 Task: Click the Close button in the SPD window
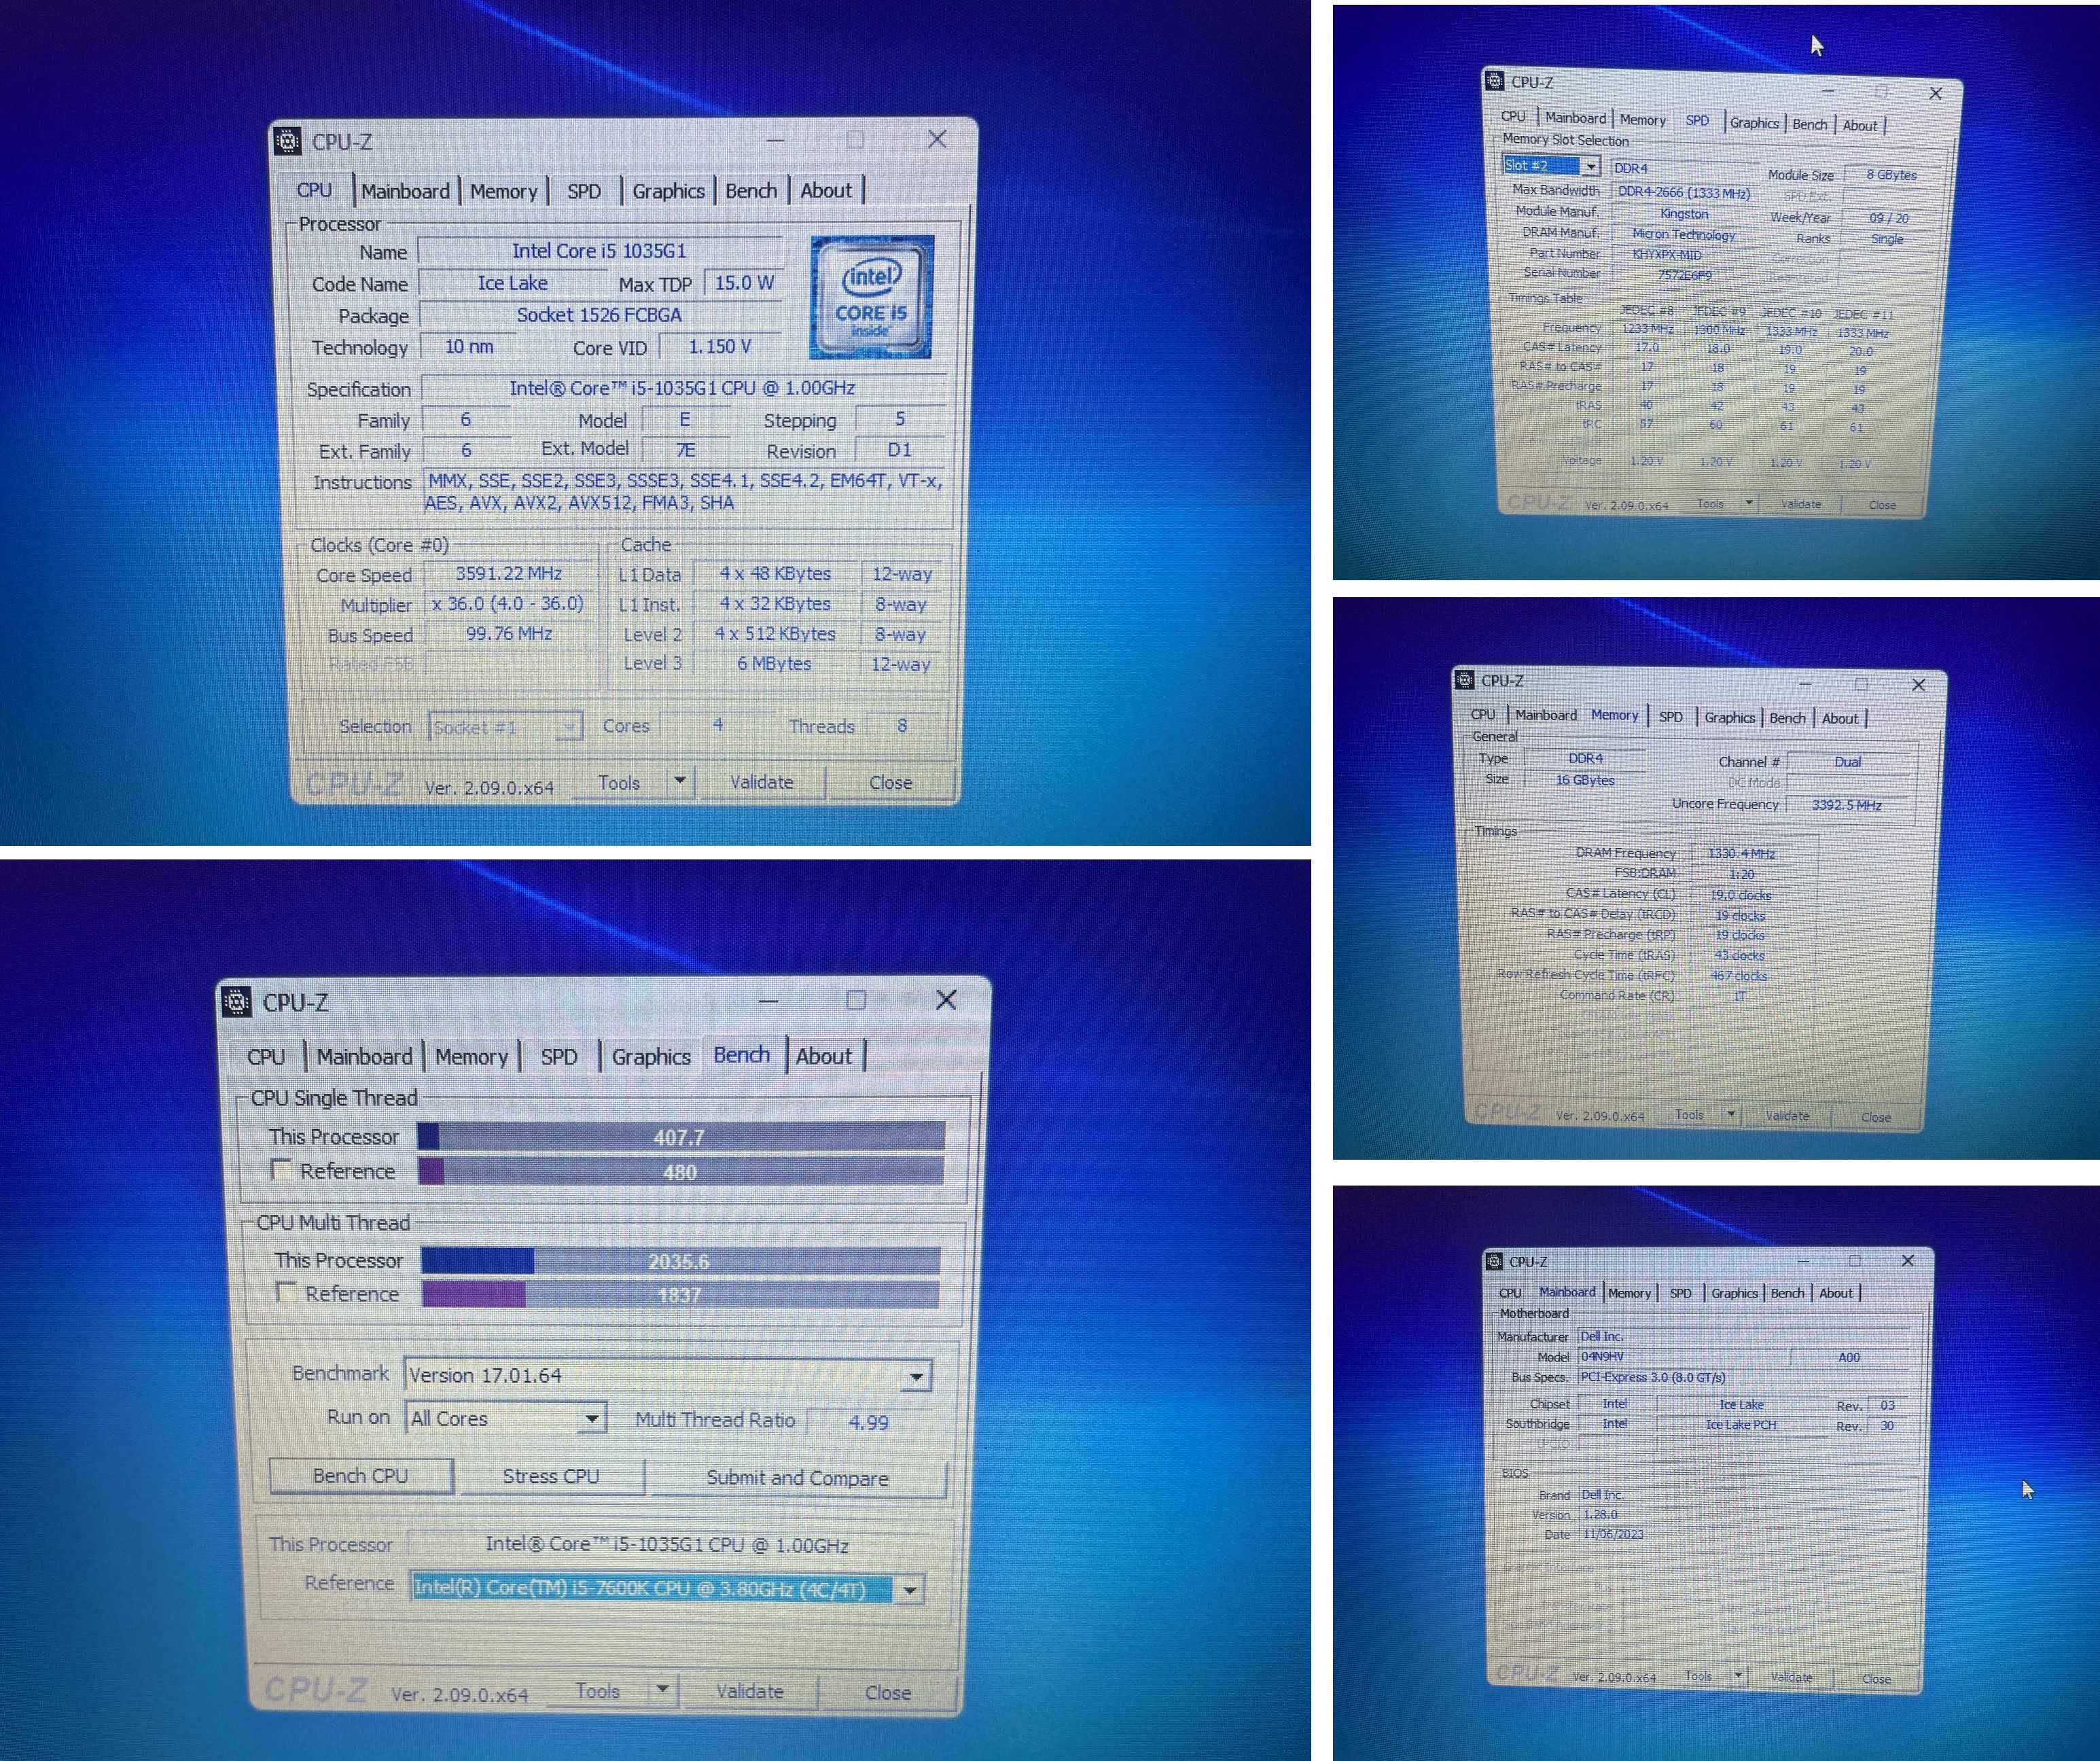pyautogui.click(x=1882, y=505)
